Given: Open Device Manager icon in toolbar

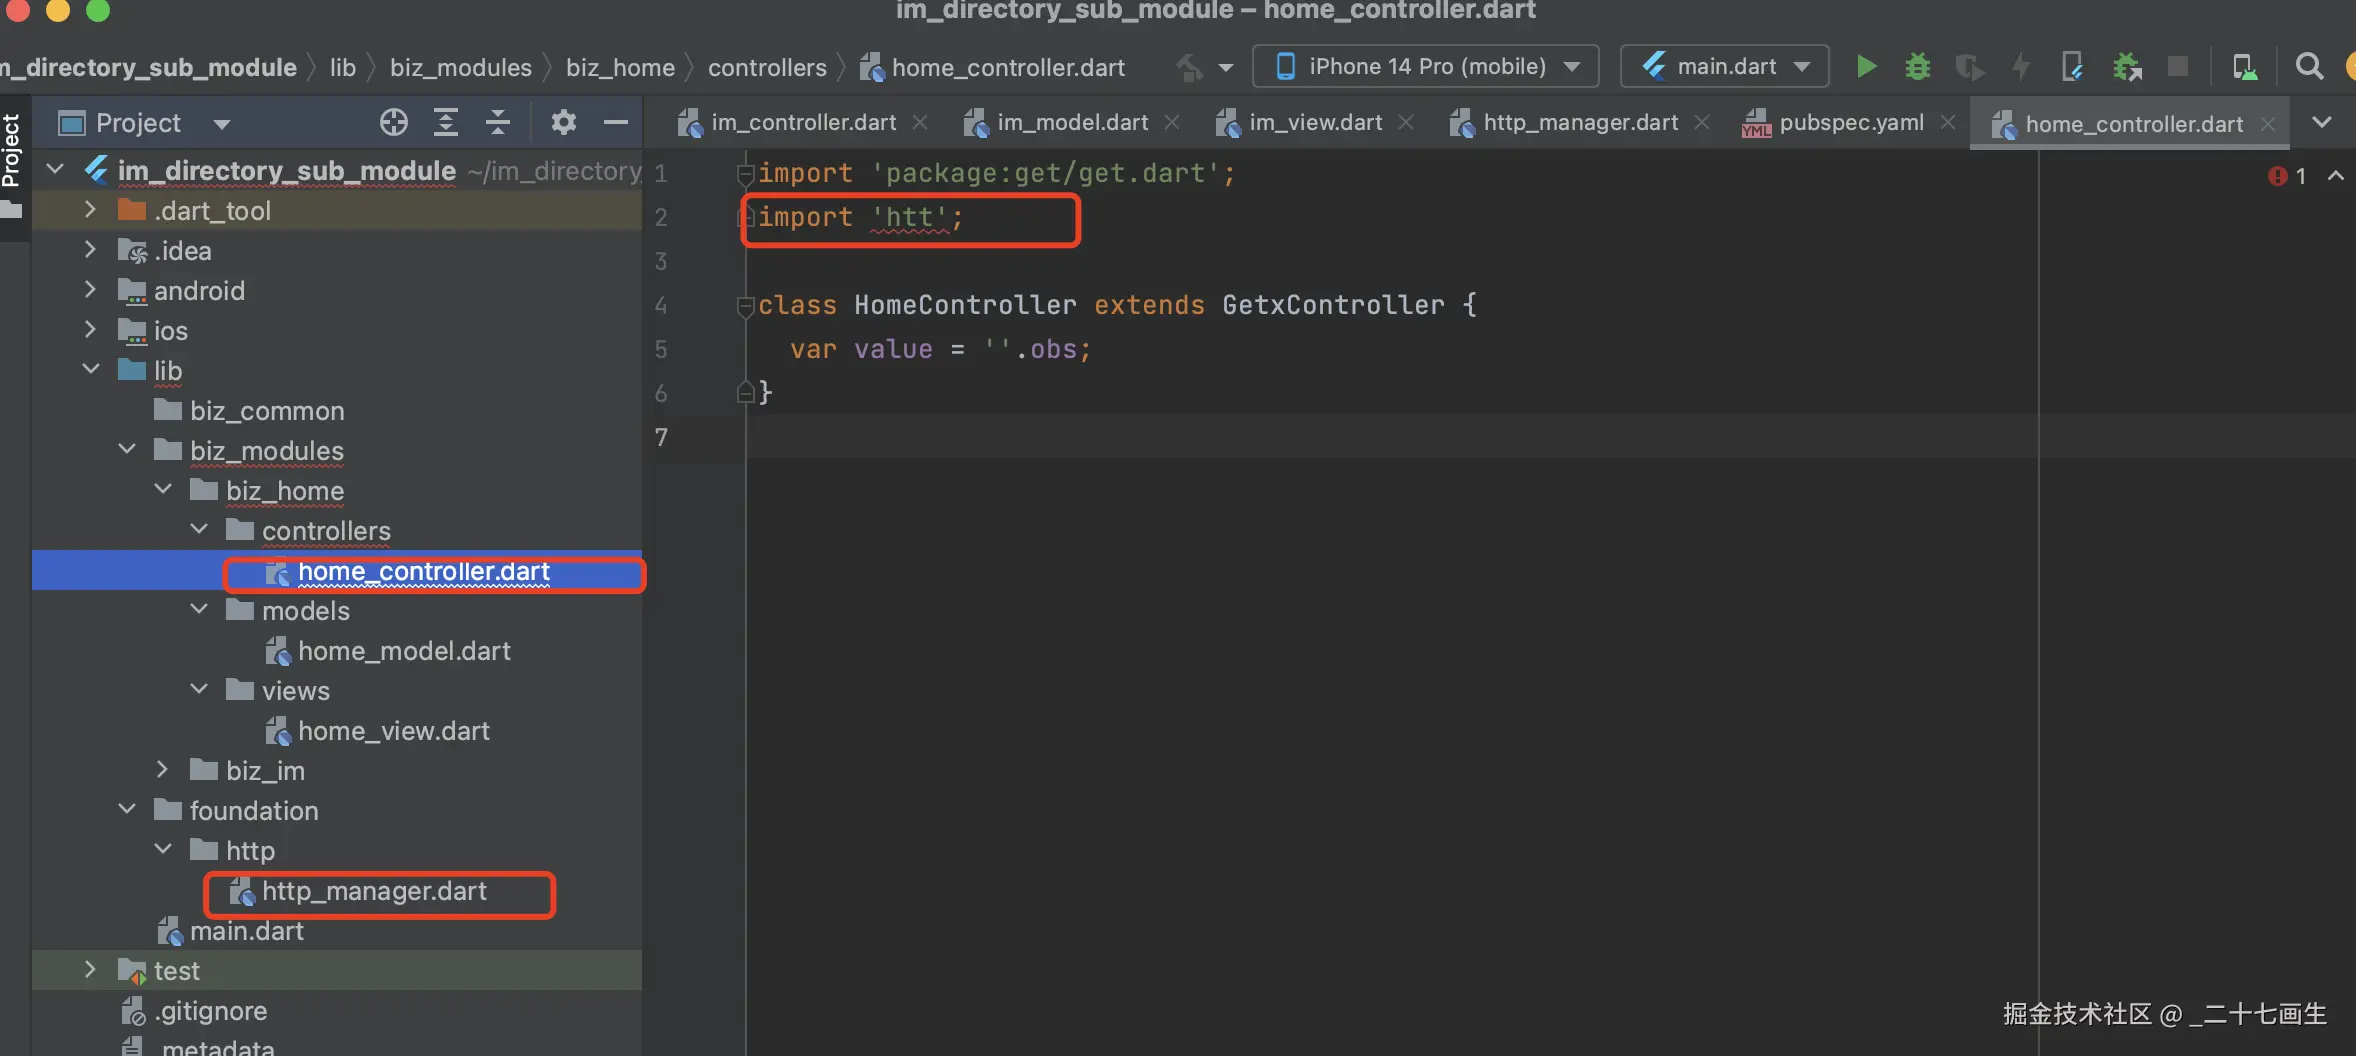Looking at the screenshot, I should [2244, 67].
